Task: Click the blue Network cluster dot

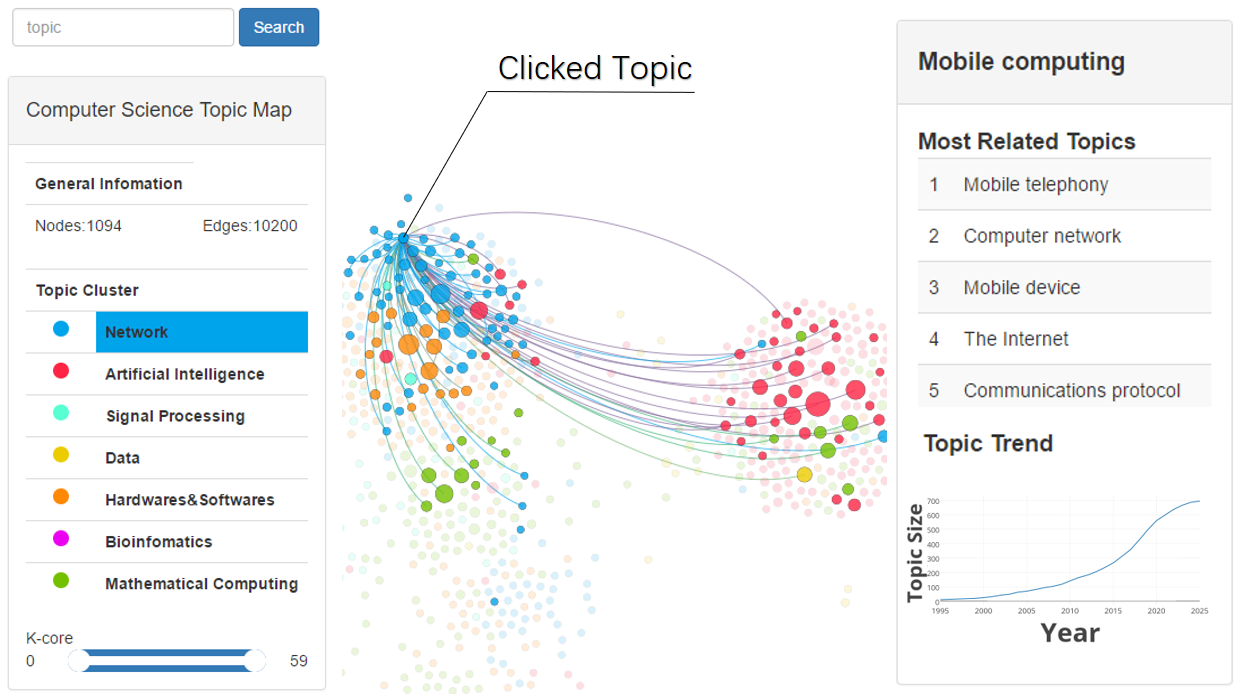Action: [x=61, y=328]
